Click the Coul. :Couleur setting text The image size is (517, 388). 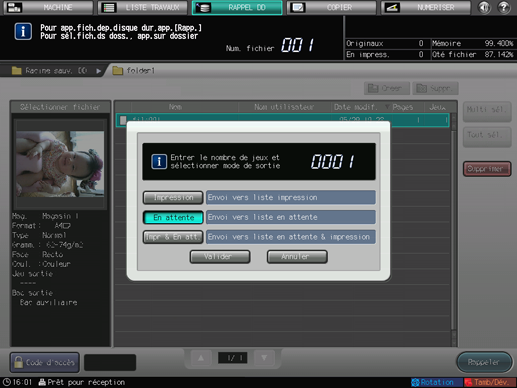41,264
